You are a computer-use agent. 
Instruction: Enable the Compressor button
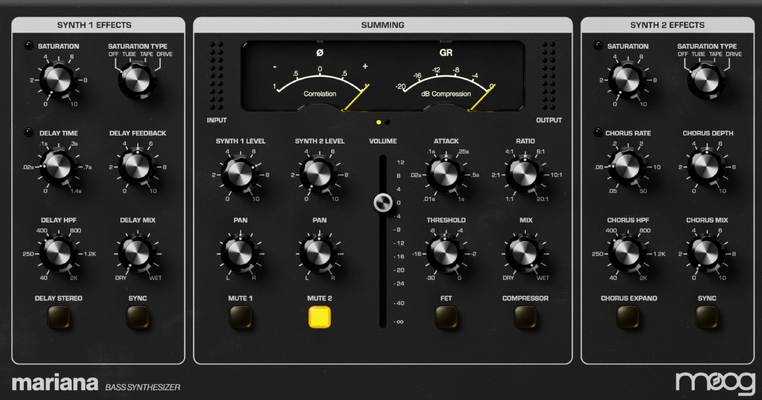click(525, 317)
